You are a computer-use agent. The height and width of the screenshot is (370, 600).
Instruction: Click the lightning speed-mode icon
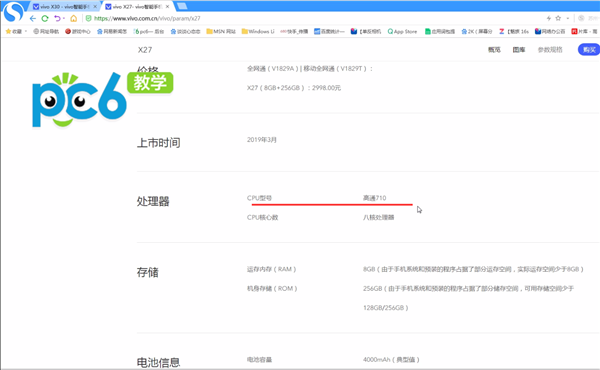point(548,18)
